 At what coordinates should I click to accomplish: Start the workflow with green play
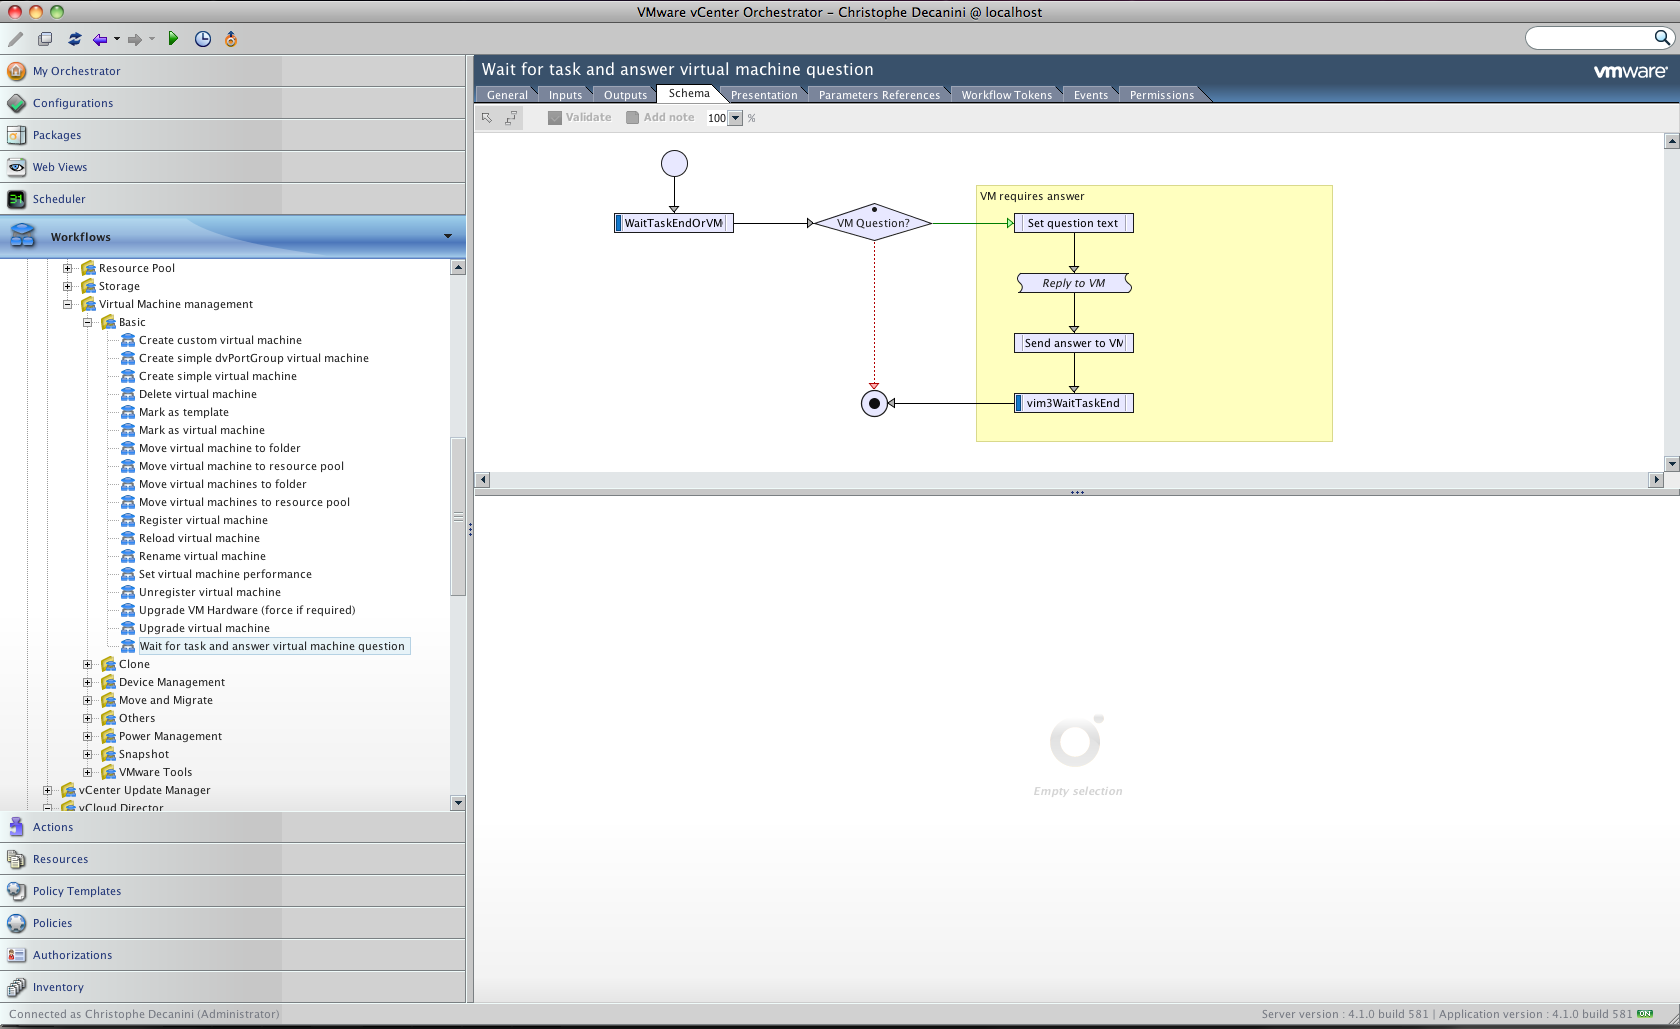173,39
